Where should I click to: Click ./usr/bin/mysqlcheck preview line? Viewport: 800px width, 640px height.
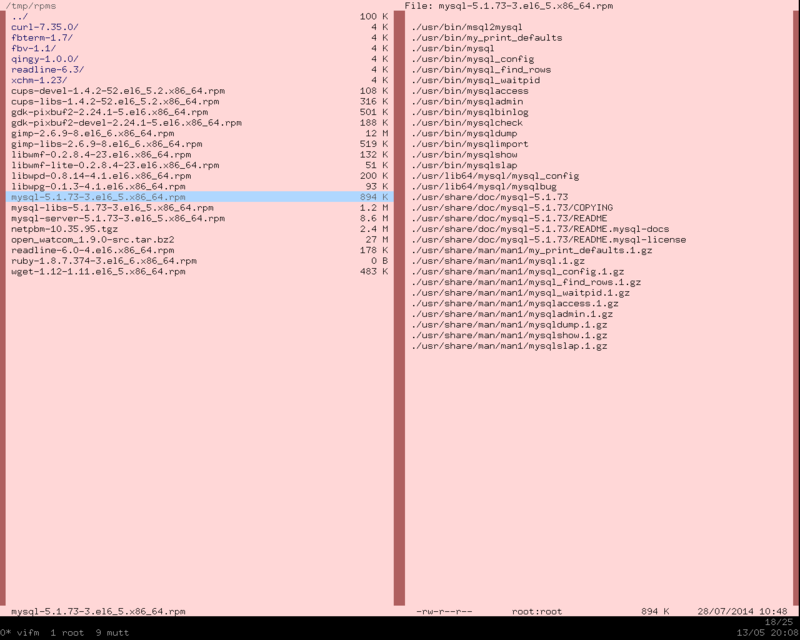click(x=467, y=123)
